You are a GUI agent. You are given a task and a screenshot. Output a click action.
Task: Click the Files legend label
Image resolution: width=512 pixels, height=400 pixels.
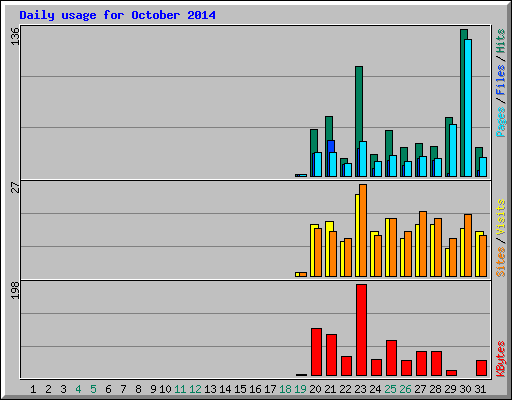pyautogui.click(x=501, y=79)
